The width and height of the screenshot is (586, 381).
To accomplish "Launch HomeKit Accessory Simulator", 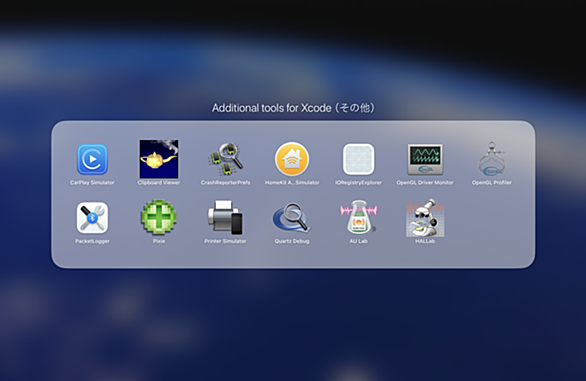I will pyautogui.click(x=292, y=159).
